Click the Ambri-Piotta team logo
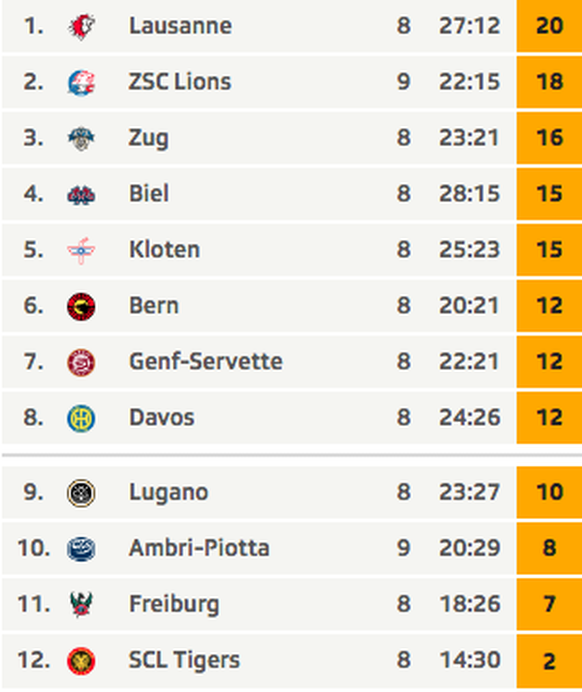582x692 pixels. [81, 549]
